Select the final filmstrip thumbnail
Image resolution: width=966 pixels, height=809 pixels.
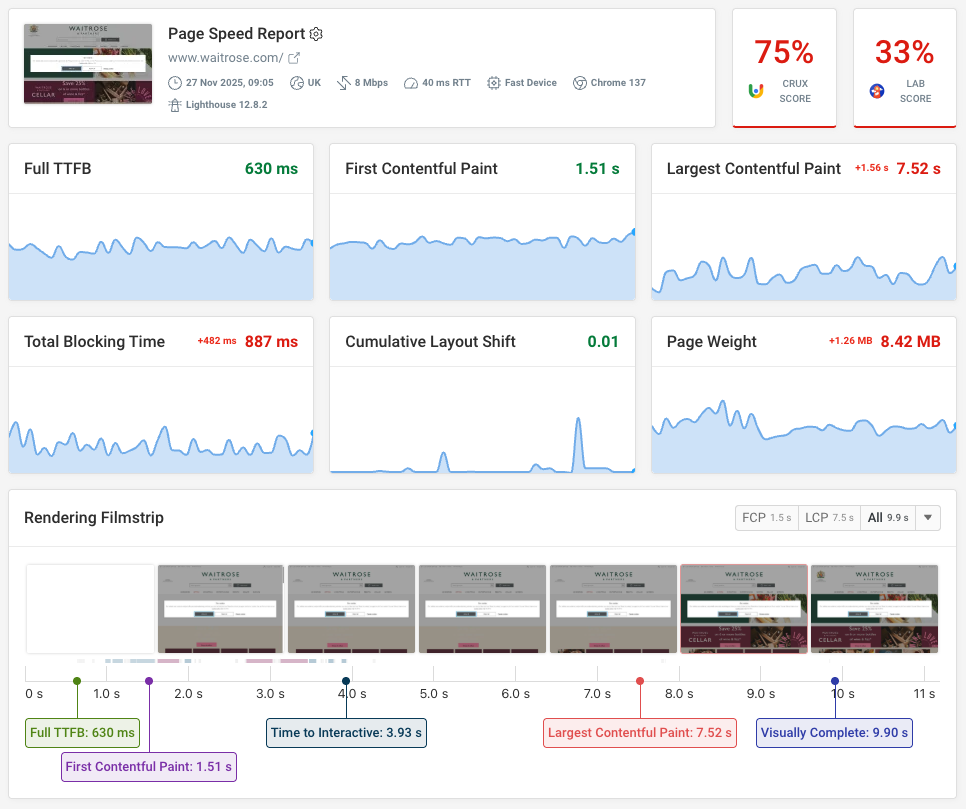pos(874,610)
